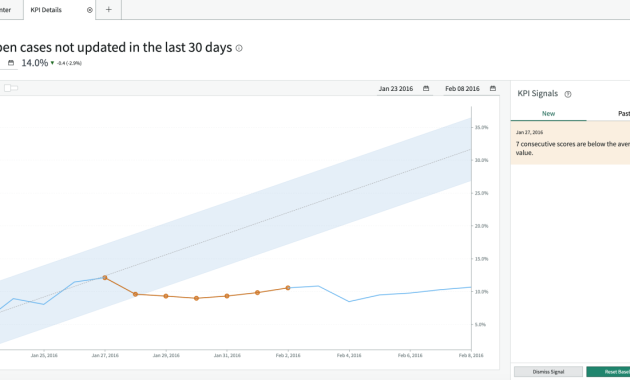Switch to the Past signals tab
Image resolution: width=630 pixels, height=380 pixels.
(624, 114)
